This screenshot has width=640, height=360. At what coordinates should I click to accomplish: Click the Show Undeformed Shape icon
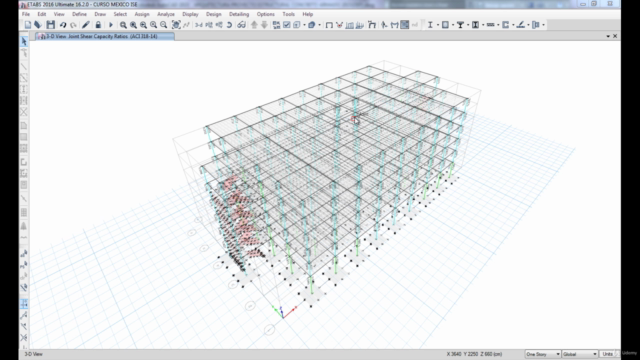(329, 25)
